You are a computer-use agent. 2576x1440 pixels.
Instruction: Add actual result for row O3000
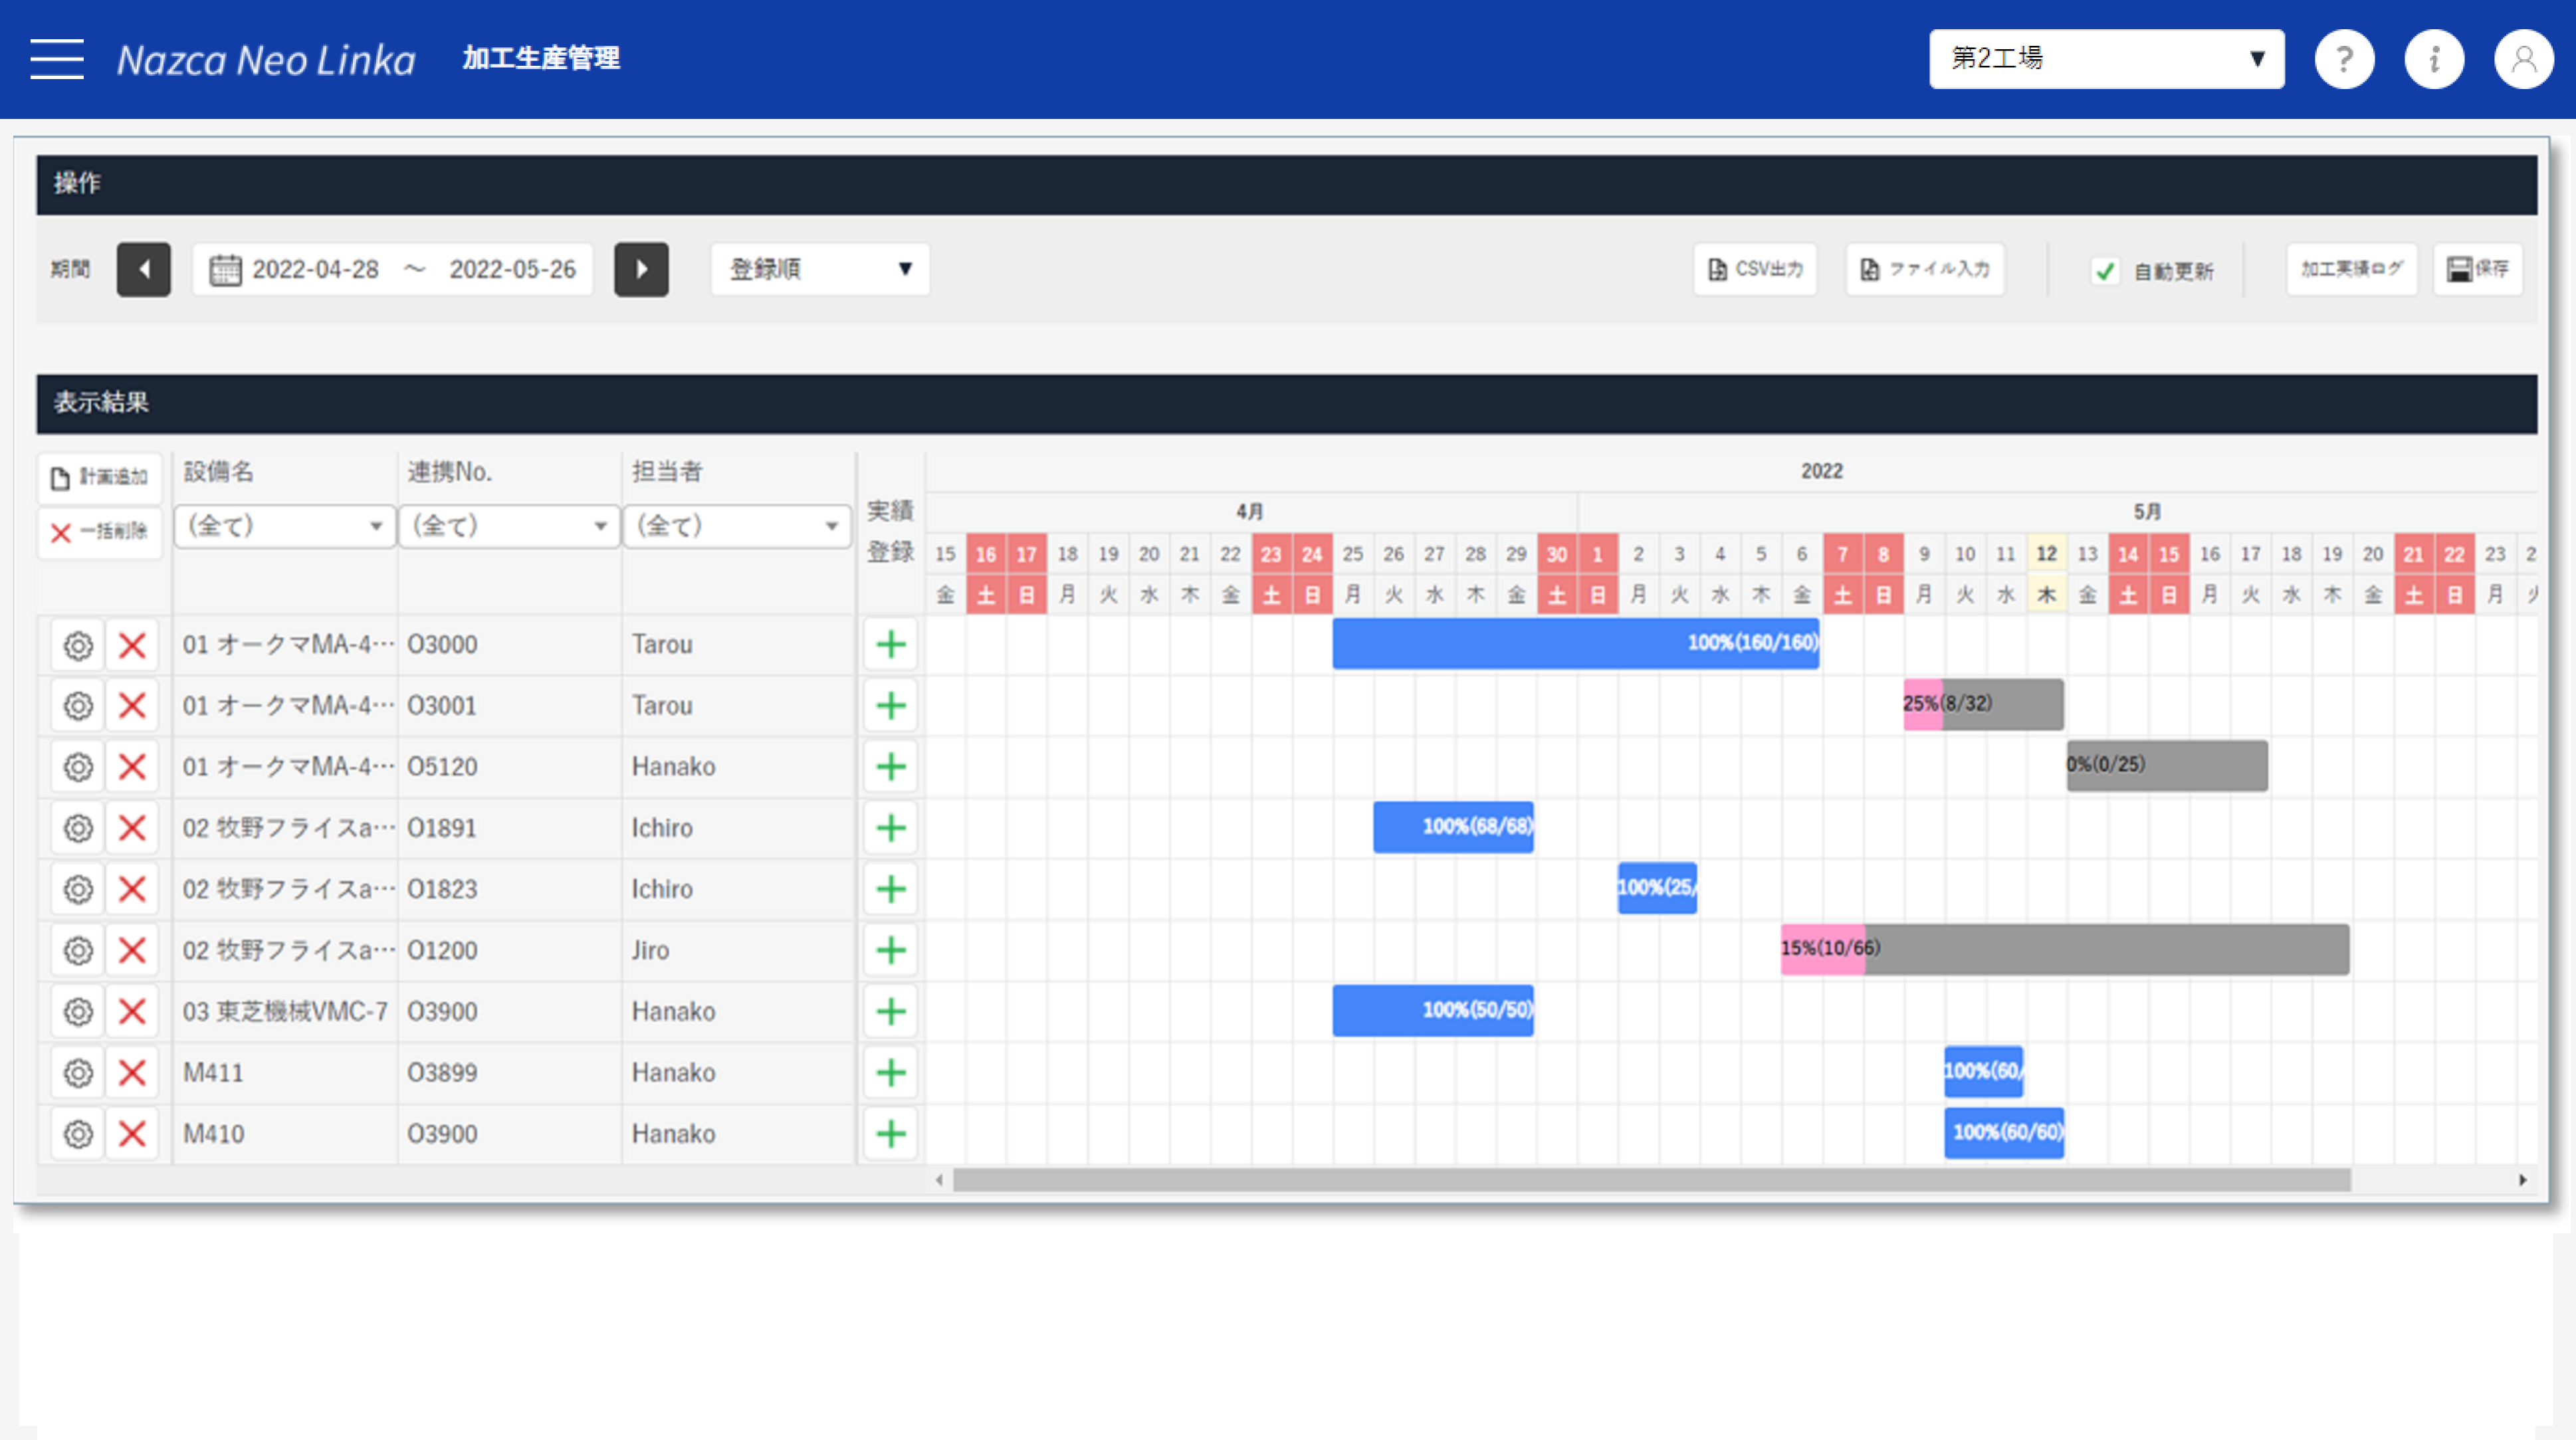coord(890,645)
